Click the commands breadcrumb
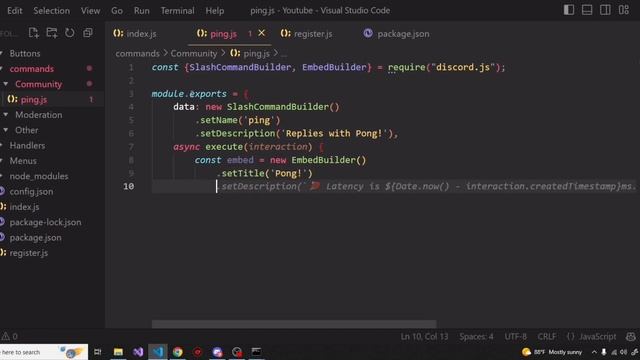The image size is (640, 360). tap(137, 53)
